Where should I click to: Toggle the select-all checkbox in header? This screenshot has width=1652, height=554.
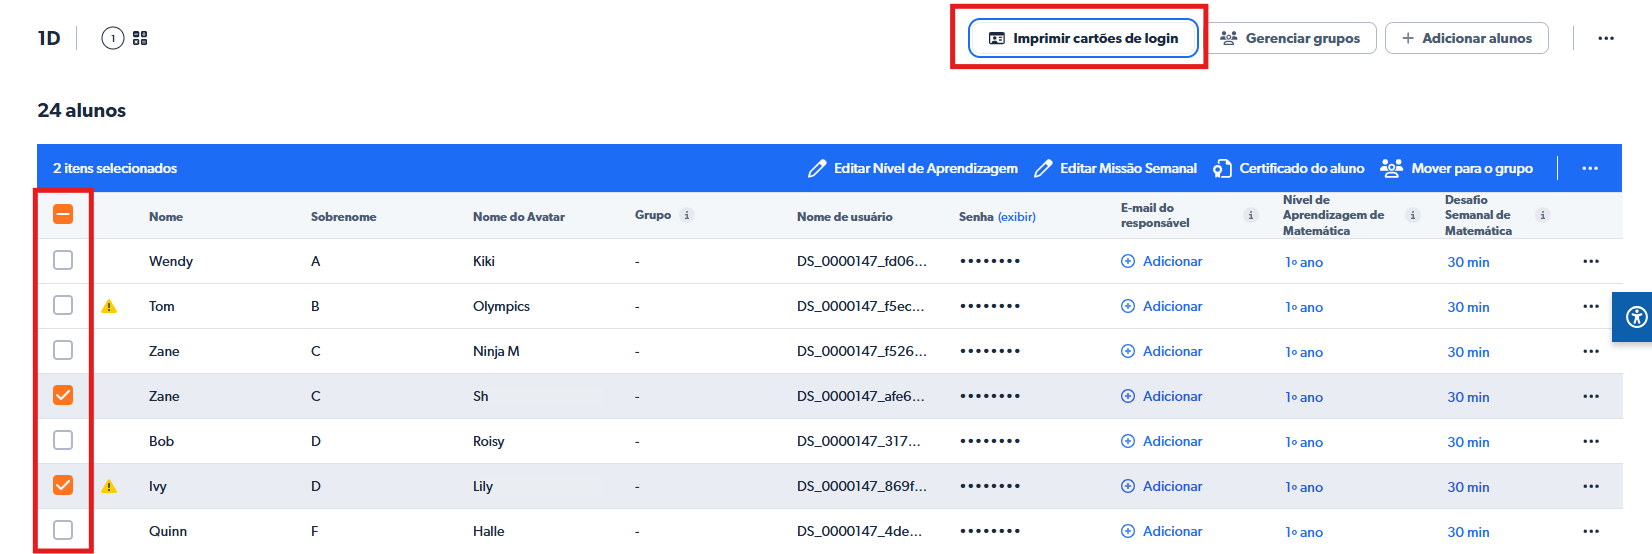click(x=63, y=214)
